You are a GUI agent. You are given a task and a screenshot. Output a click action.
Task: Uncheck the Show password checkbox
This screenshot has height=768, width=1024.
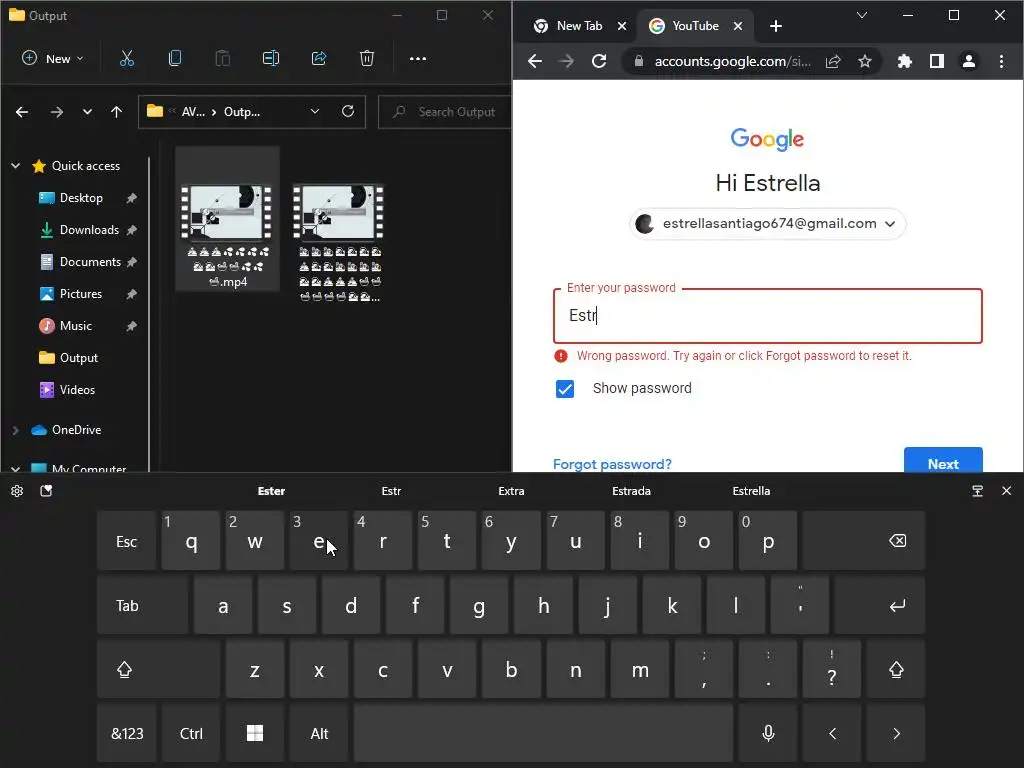click(x=565, y=389)
